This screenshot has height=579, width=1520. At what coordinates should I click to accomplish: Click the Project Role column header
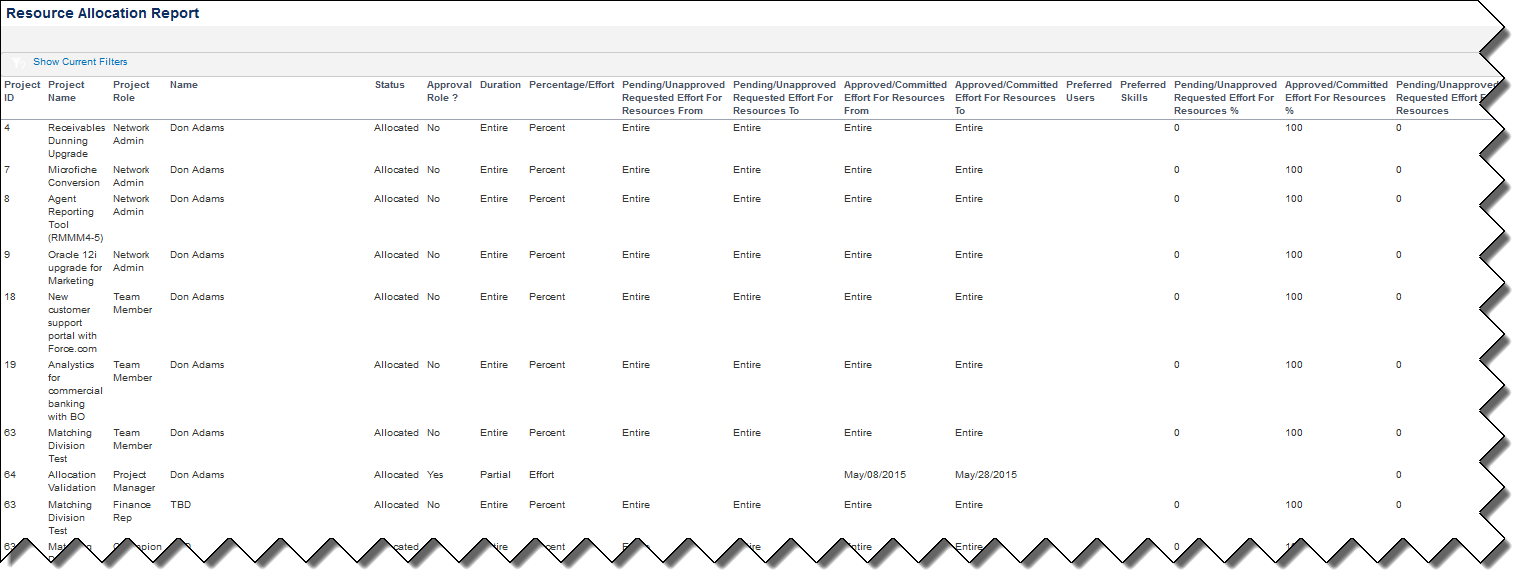pyautogui.click(x=132, y=91)
